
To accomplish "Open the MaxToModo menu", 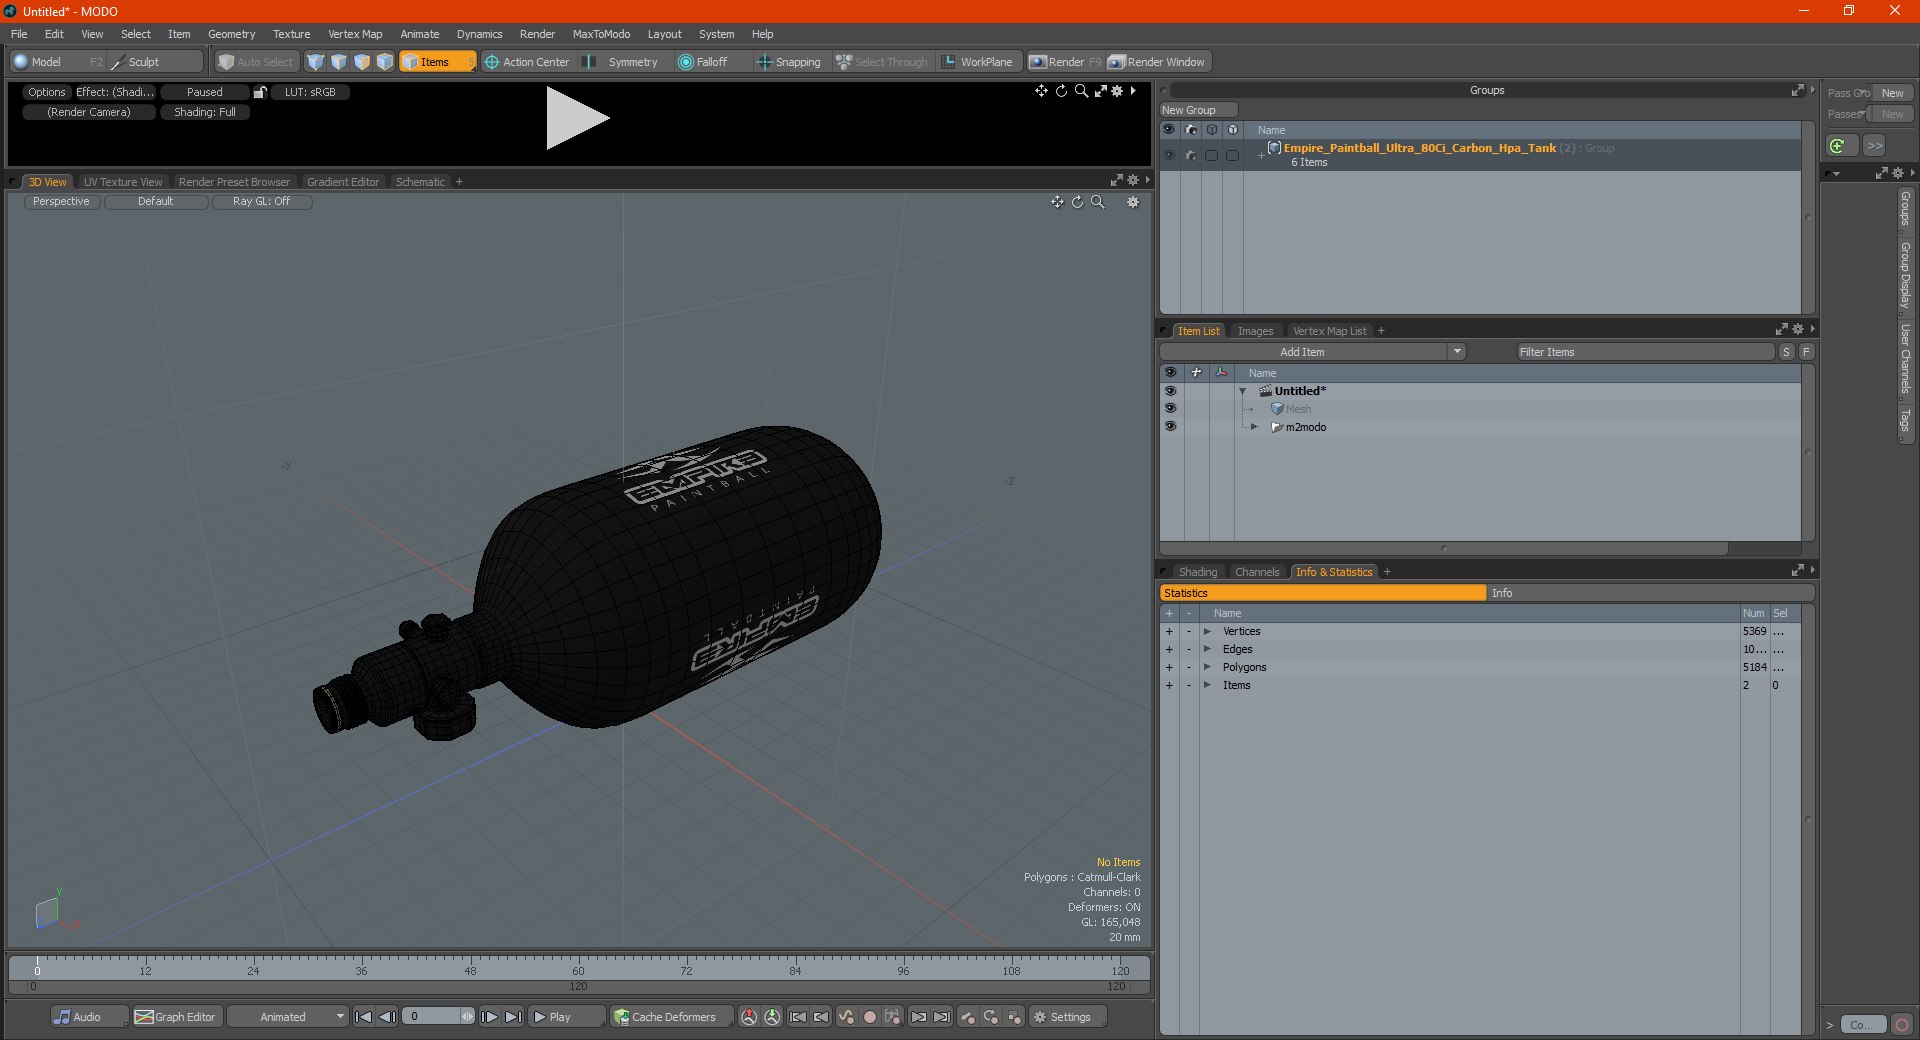I will coord(601,34).
